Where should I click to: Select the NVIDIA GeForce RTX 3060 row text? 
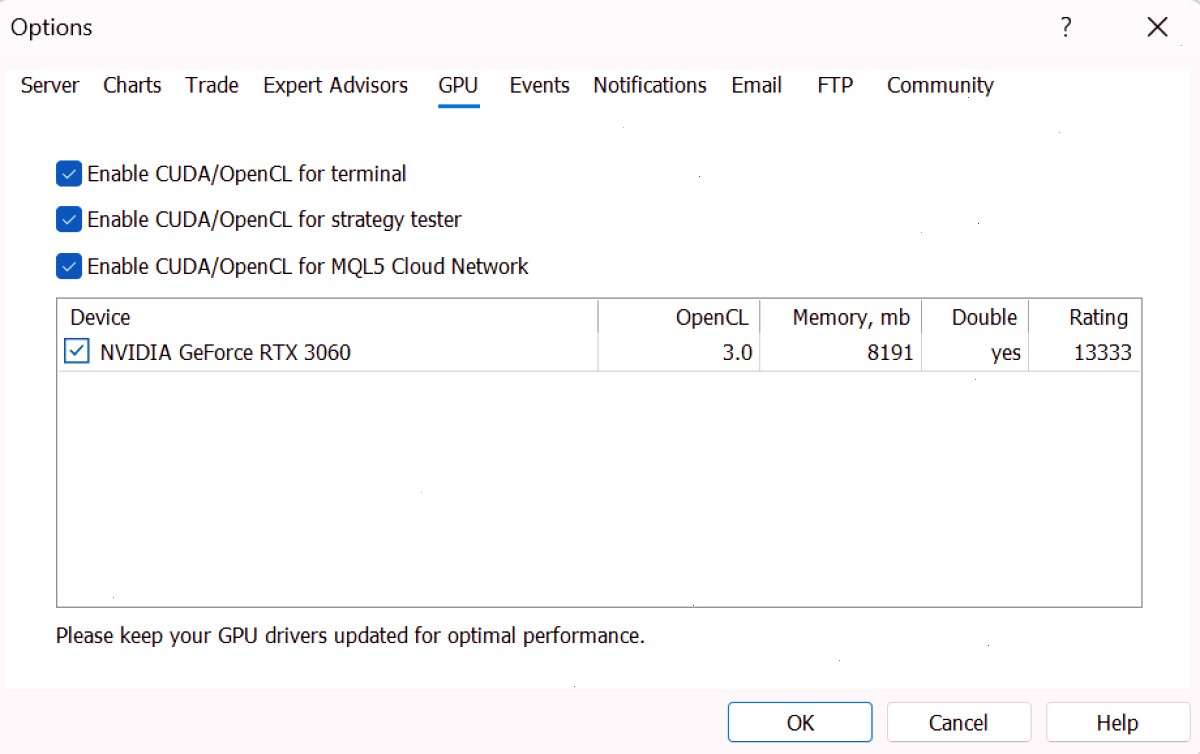click(226, 353)
